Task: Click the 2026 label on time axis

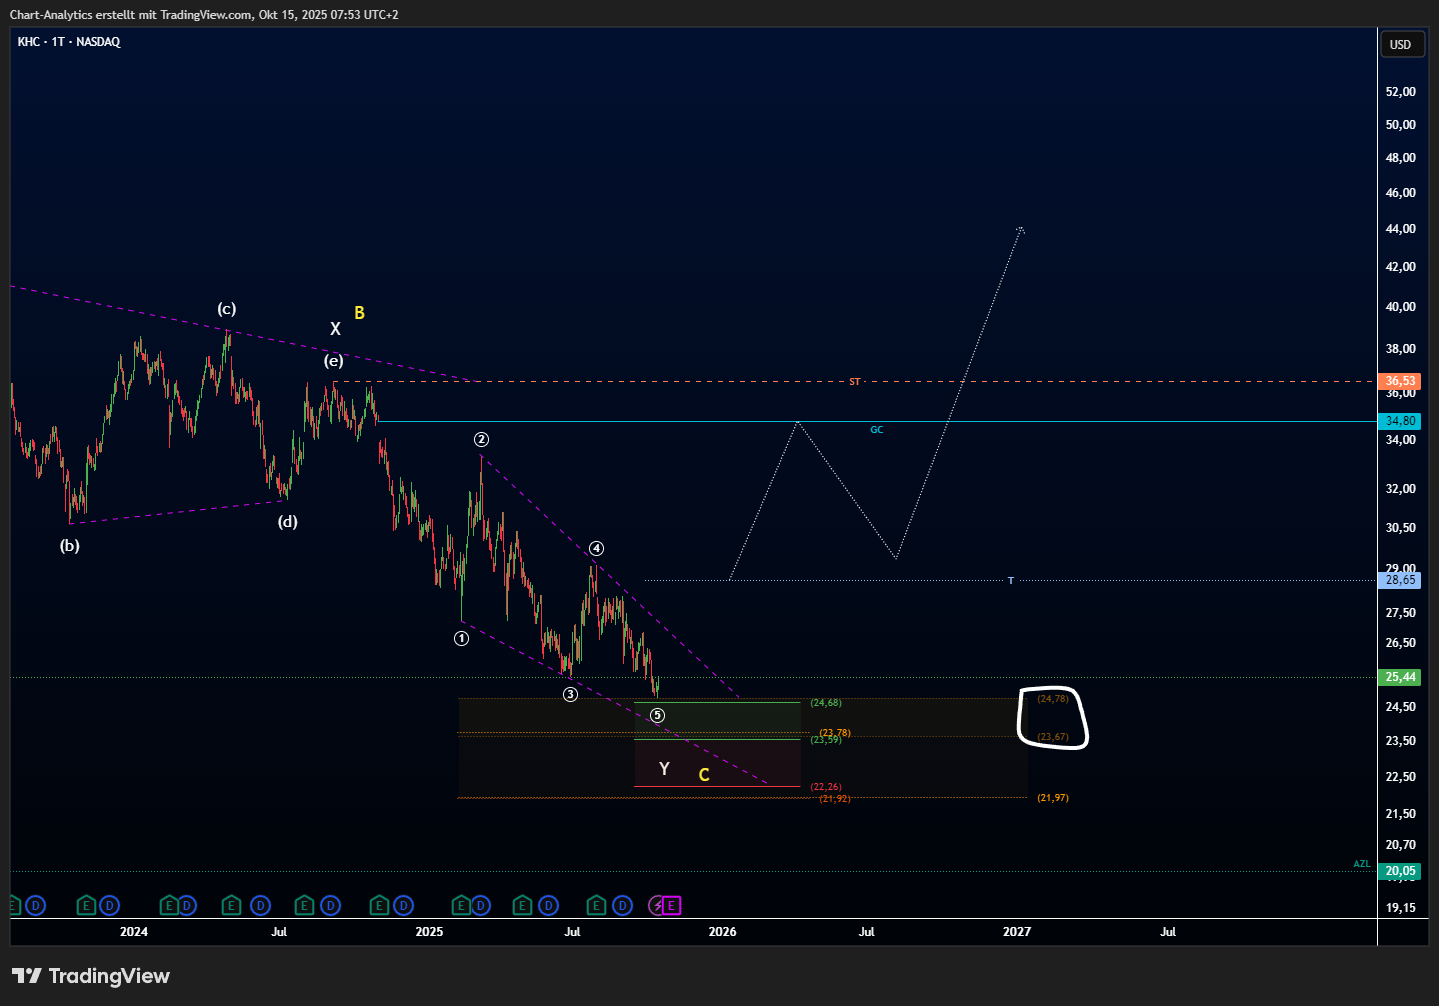Action: coord(722,932)
